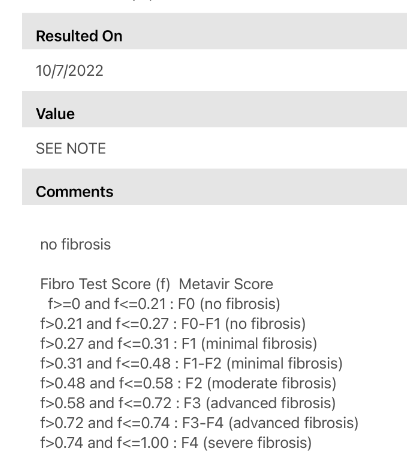Select the F3 (advanced fibrosis) range row
Image resolution: width=412 pixels, height=464 pixels.
[x=188, y=403]
